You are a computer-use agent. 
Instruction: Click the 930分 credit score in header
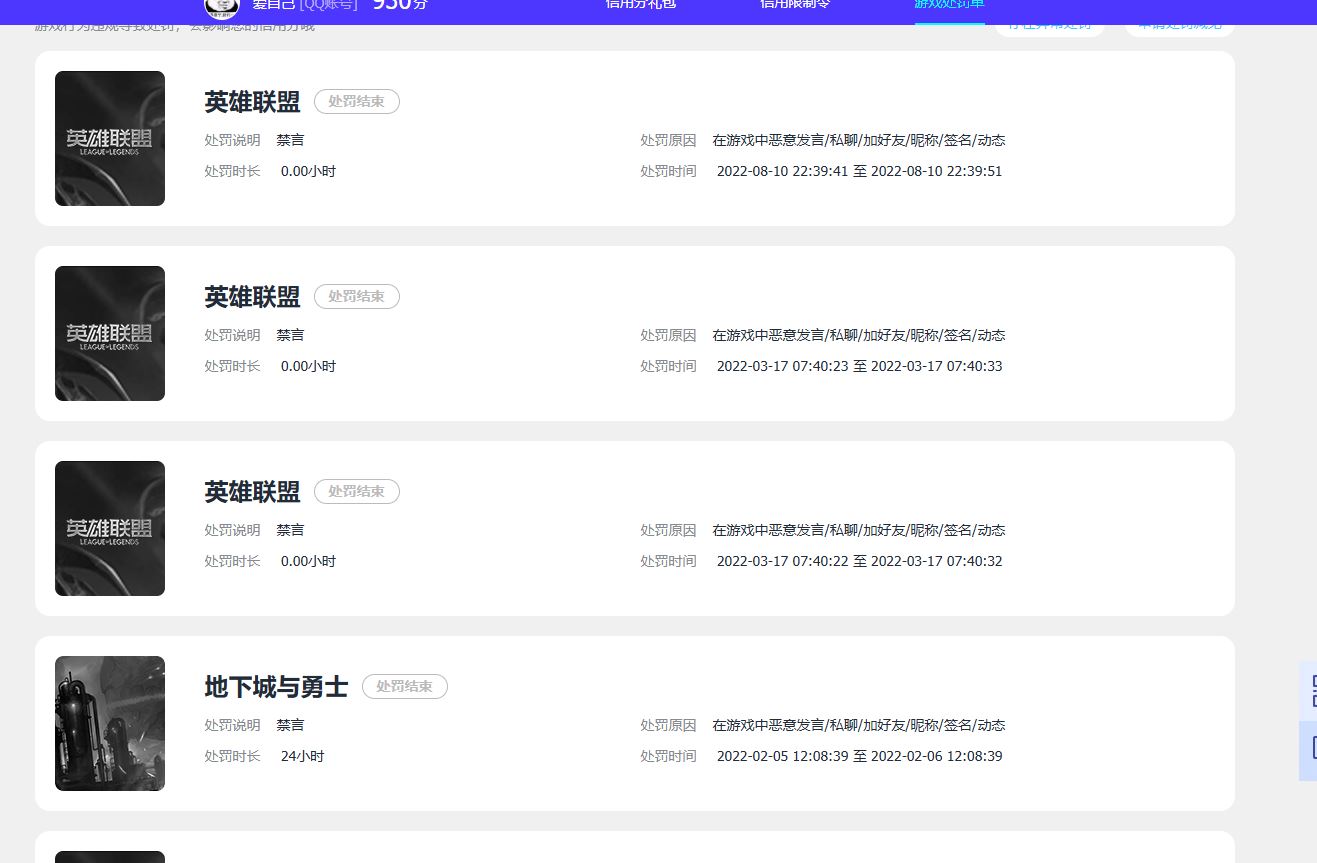coord(399,5)
